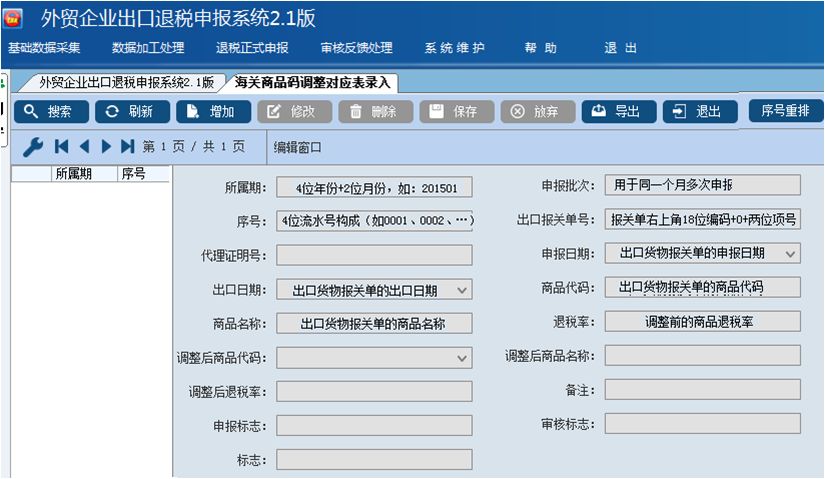This screenshot has width=825, height=479.
Task: Click the 商品代码 input field
Action: 702,287
